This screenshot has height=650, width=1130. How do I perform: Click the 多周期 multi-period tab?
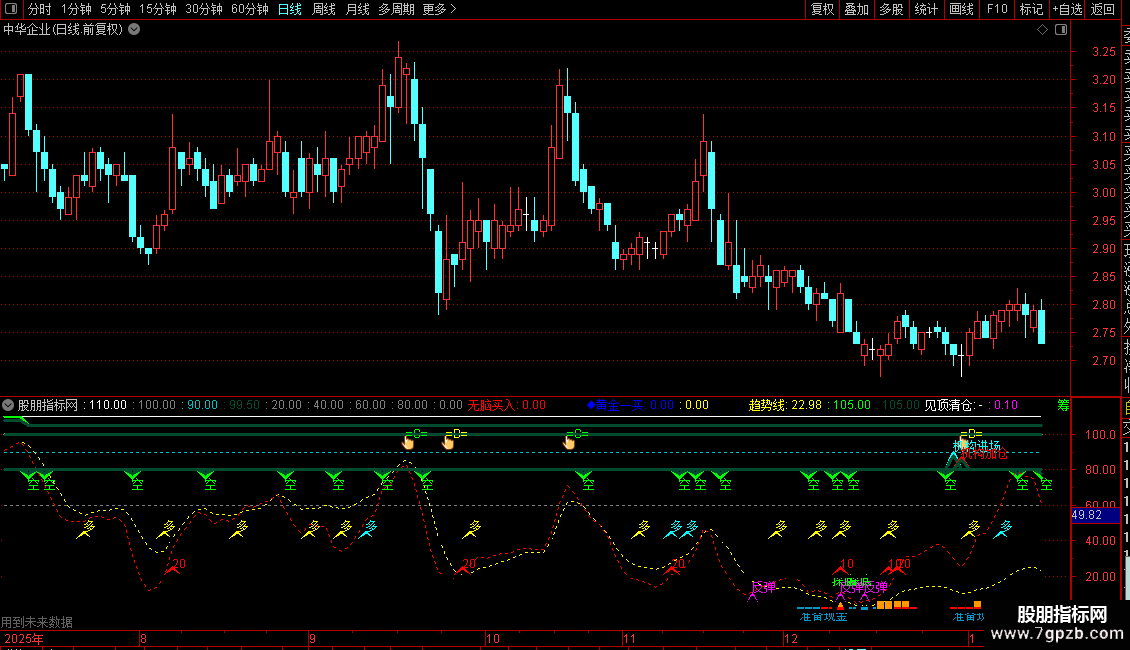396,9
